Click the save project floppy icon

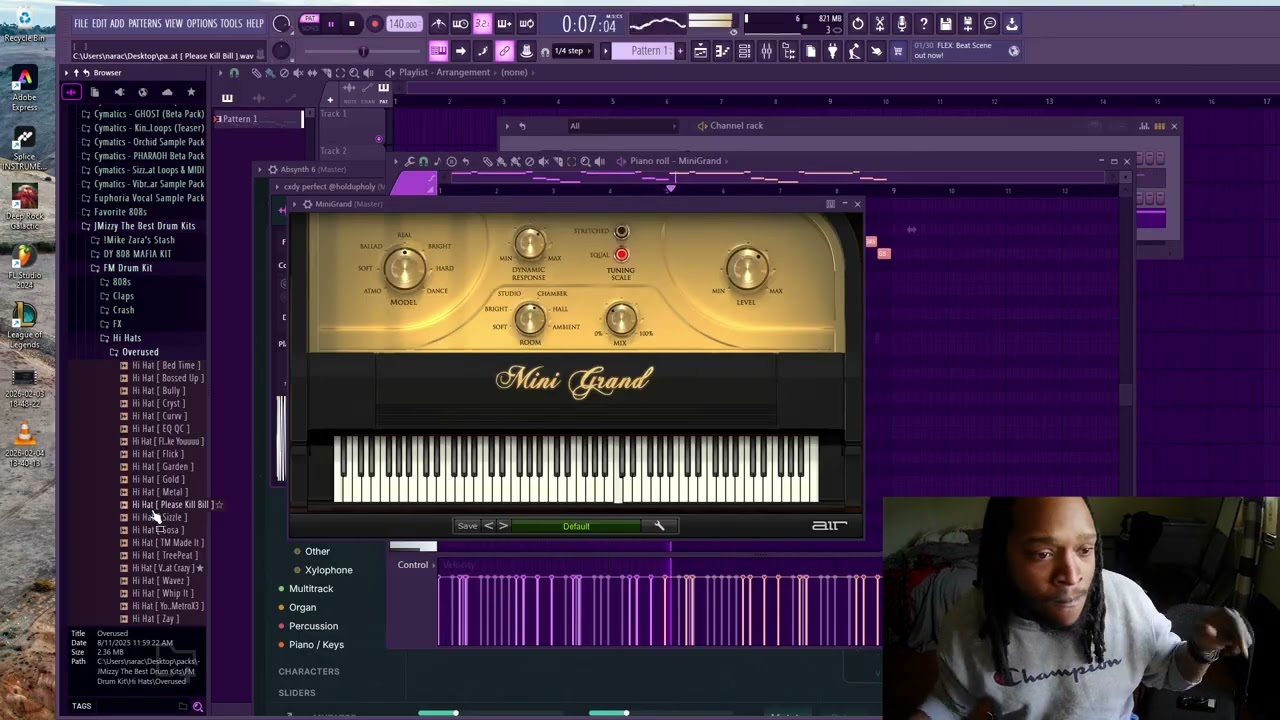tap(946, 23)
